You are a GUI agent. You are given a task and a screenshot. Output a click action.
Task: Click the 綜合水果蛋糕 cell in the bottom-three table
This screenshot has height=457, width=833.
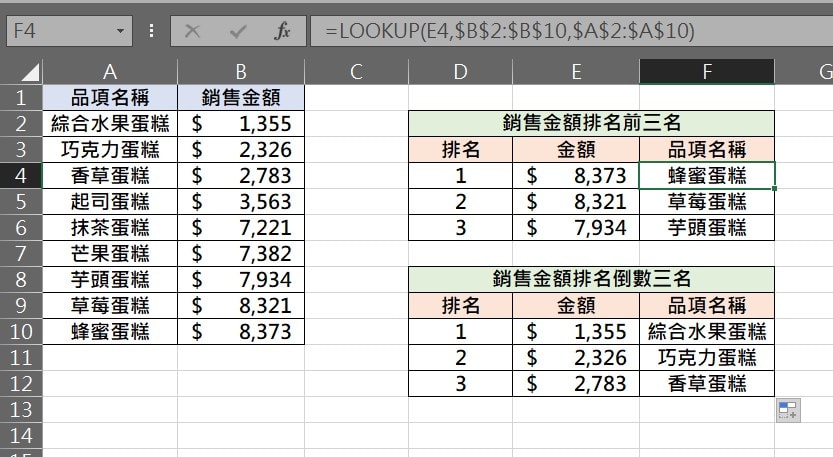pos(706,331)
